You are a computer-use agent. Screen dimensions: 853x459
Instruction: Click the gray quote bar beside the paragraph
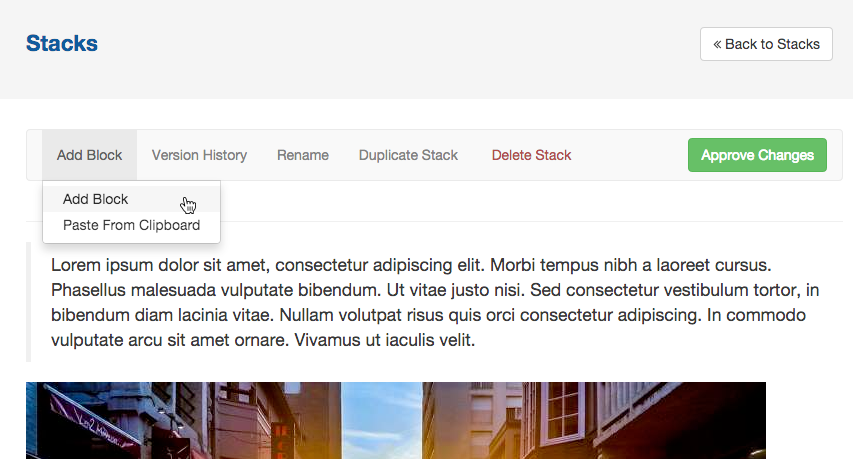[x=28, y=302]
